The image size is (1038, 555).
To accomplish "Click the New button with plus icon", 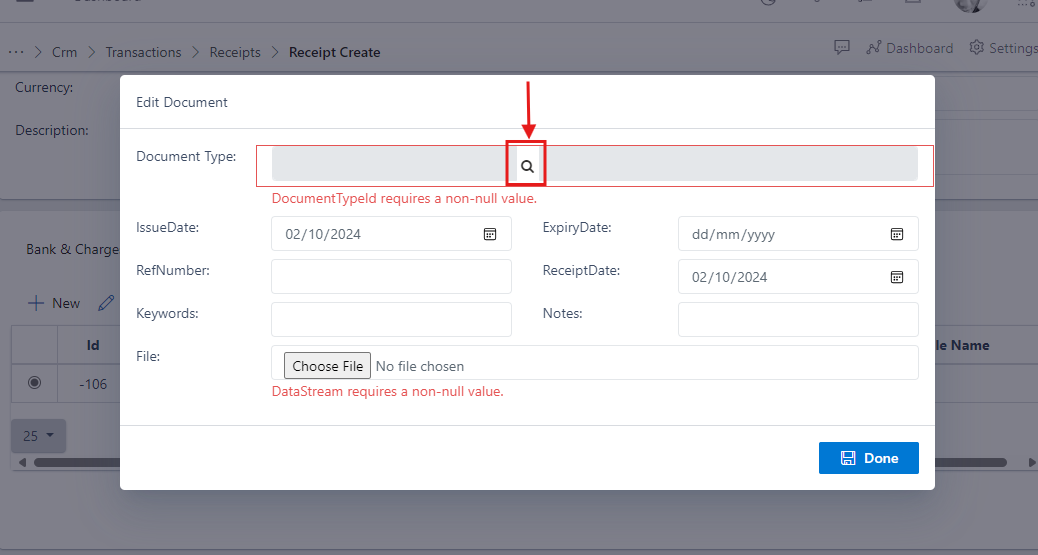I will pyautogui.click(x=54, y=303).
